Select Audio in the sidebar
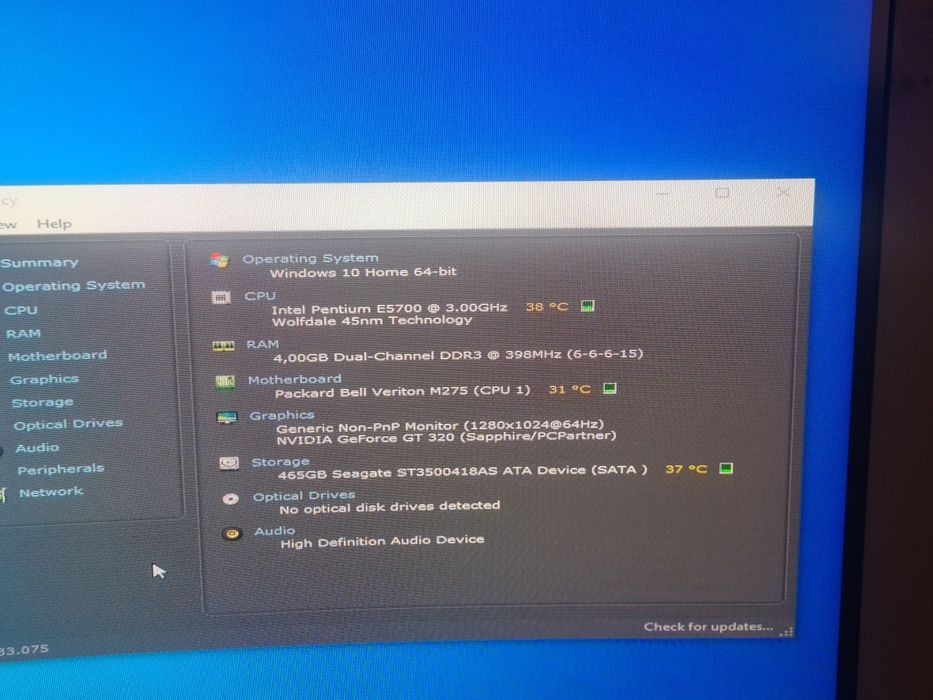 pyautogui.click(x=37, y=448)
